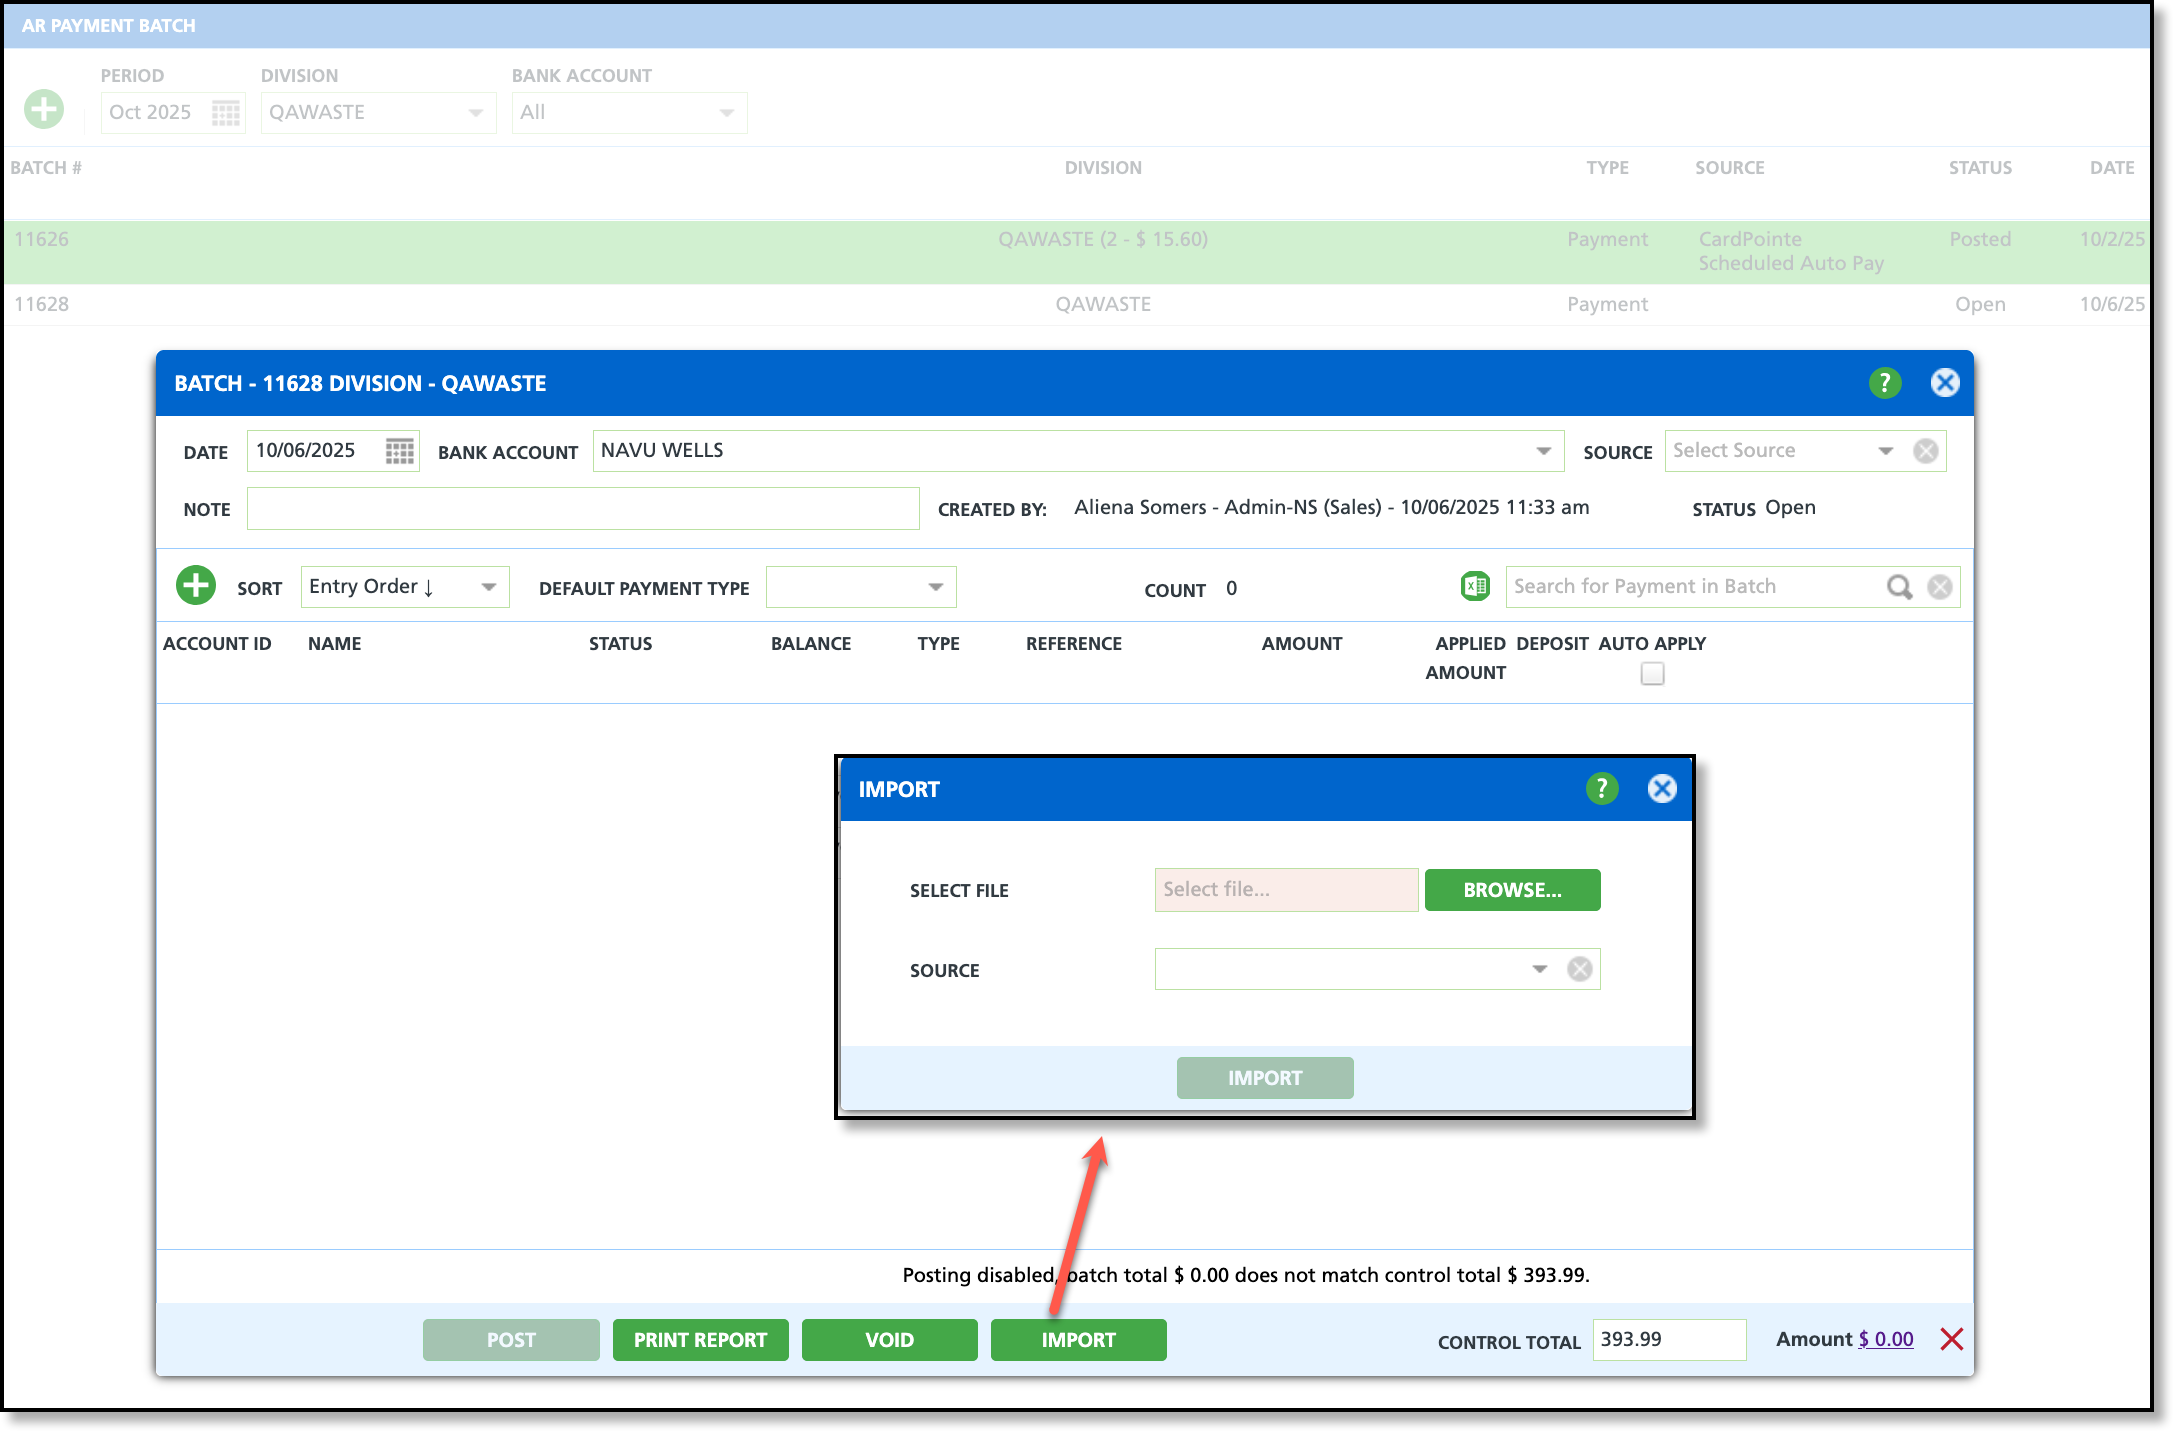The image size is (2174, 1432).
Task: Toggle the Auto Apply checkbox
Action: tap(1652, 674)
